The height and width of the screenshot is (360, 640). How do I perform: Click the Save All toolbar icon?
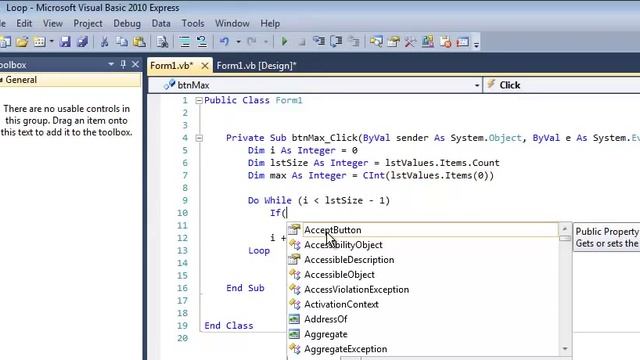82,42
